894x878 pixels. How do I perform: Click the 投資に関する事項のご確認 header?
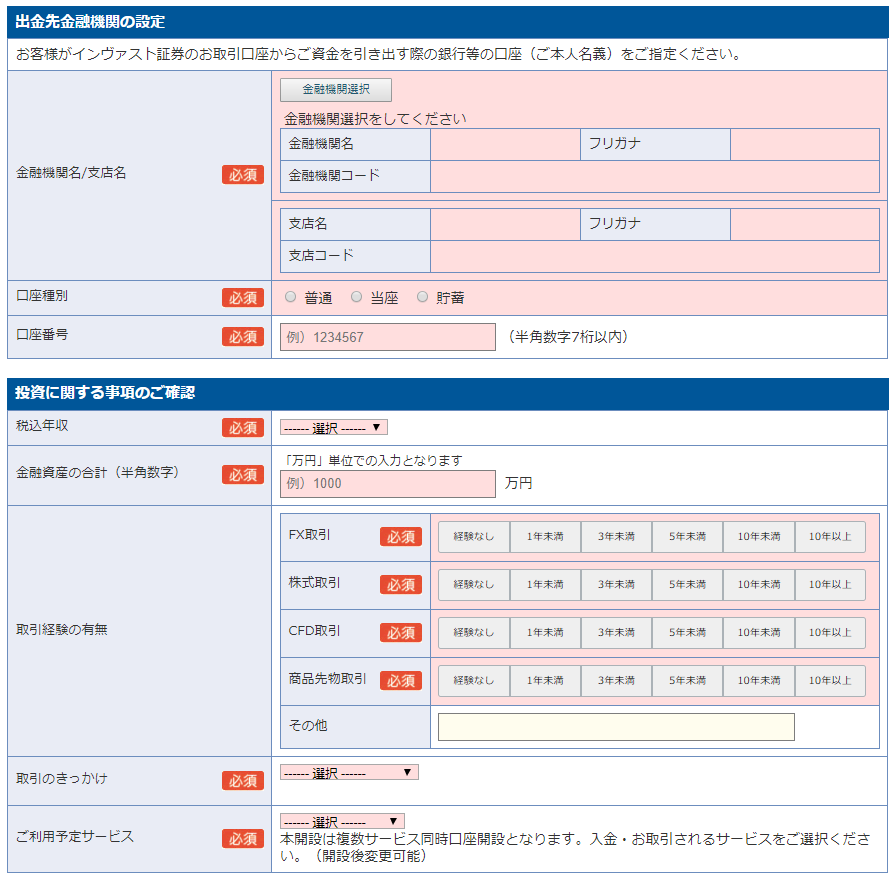point(448,393)
